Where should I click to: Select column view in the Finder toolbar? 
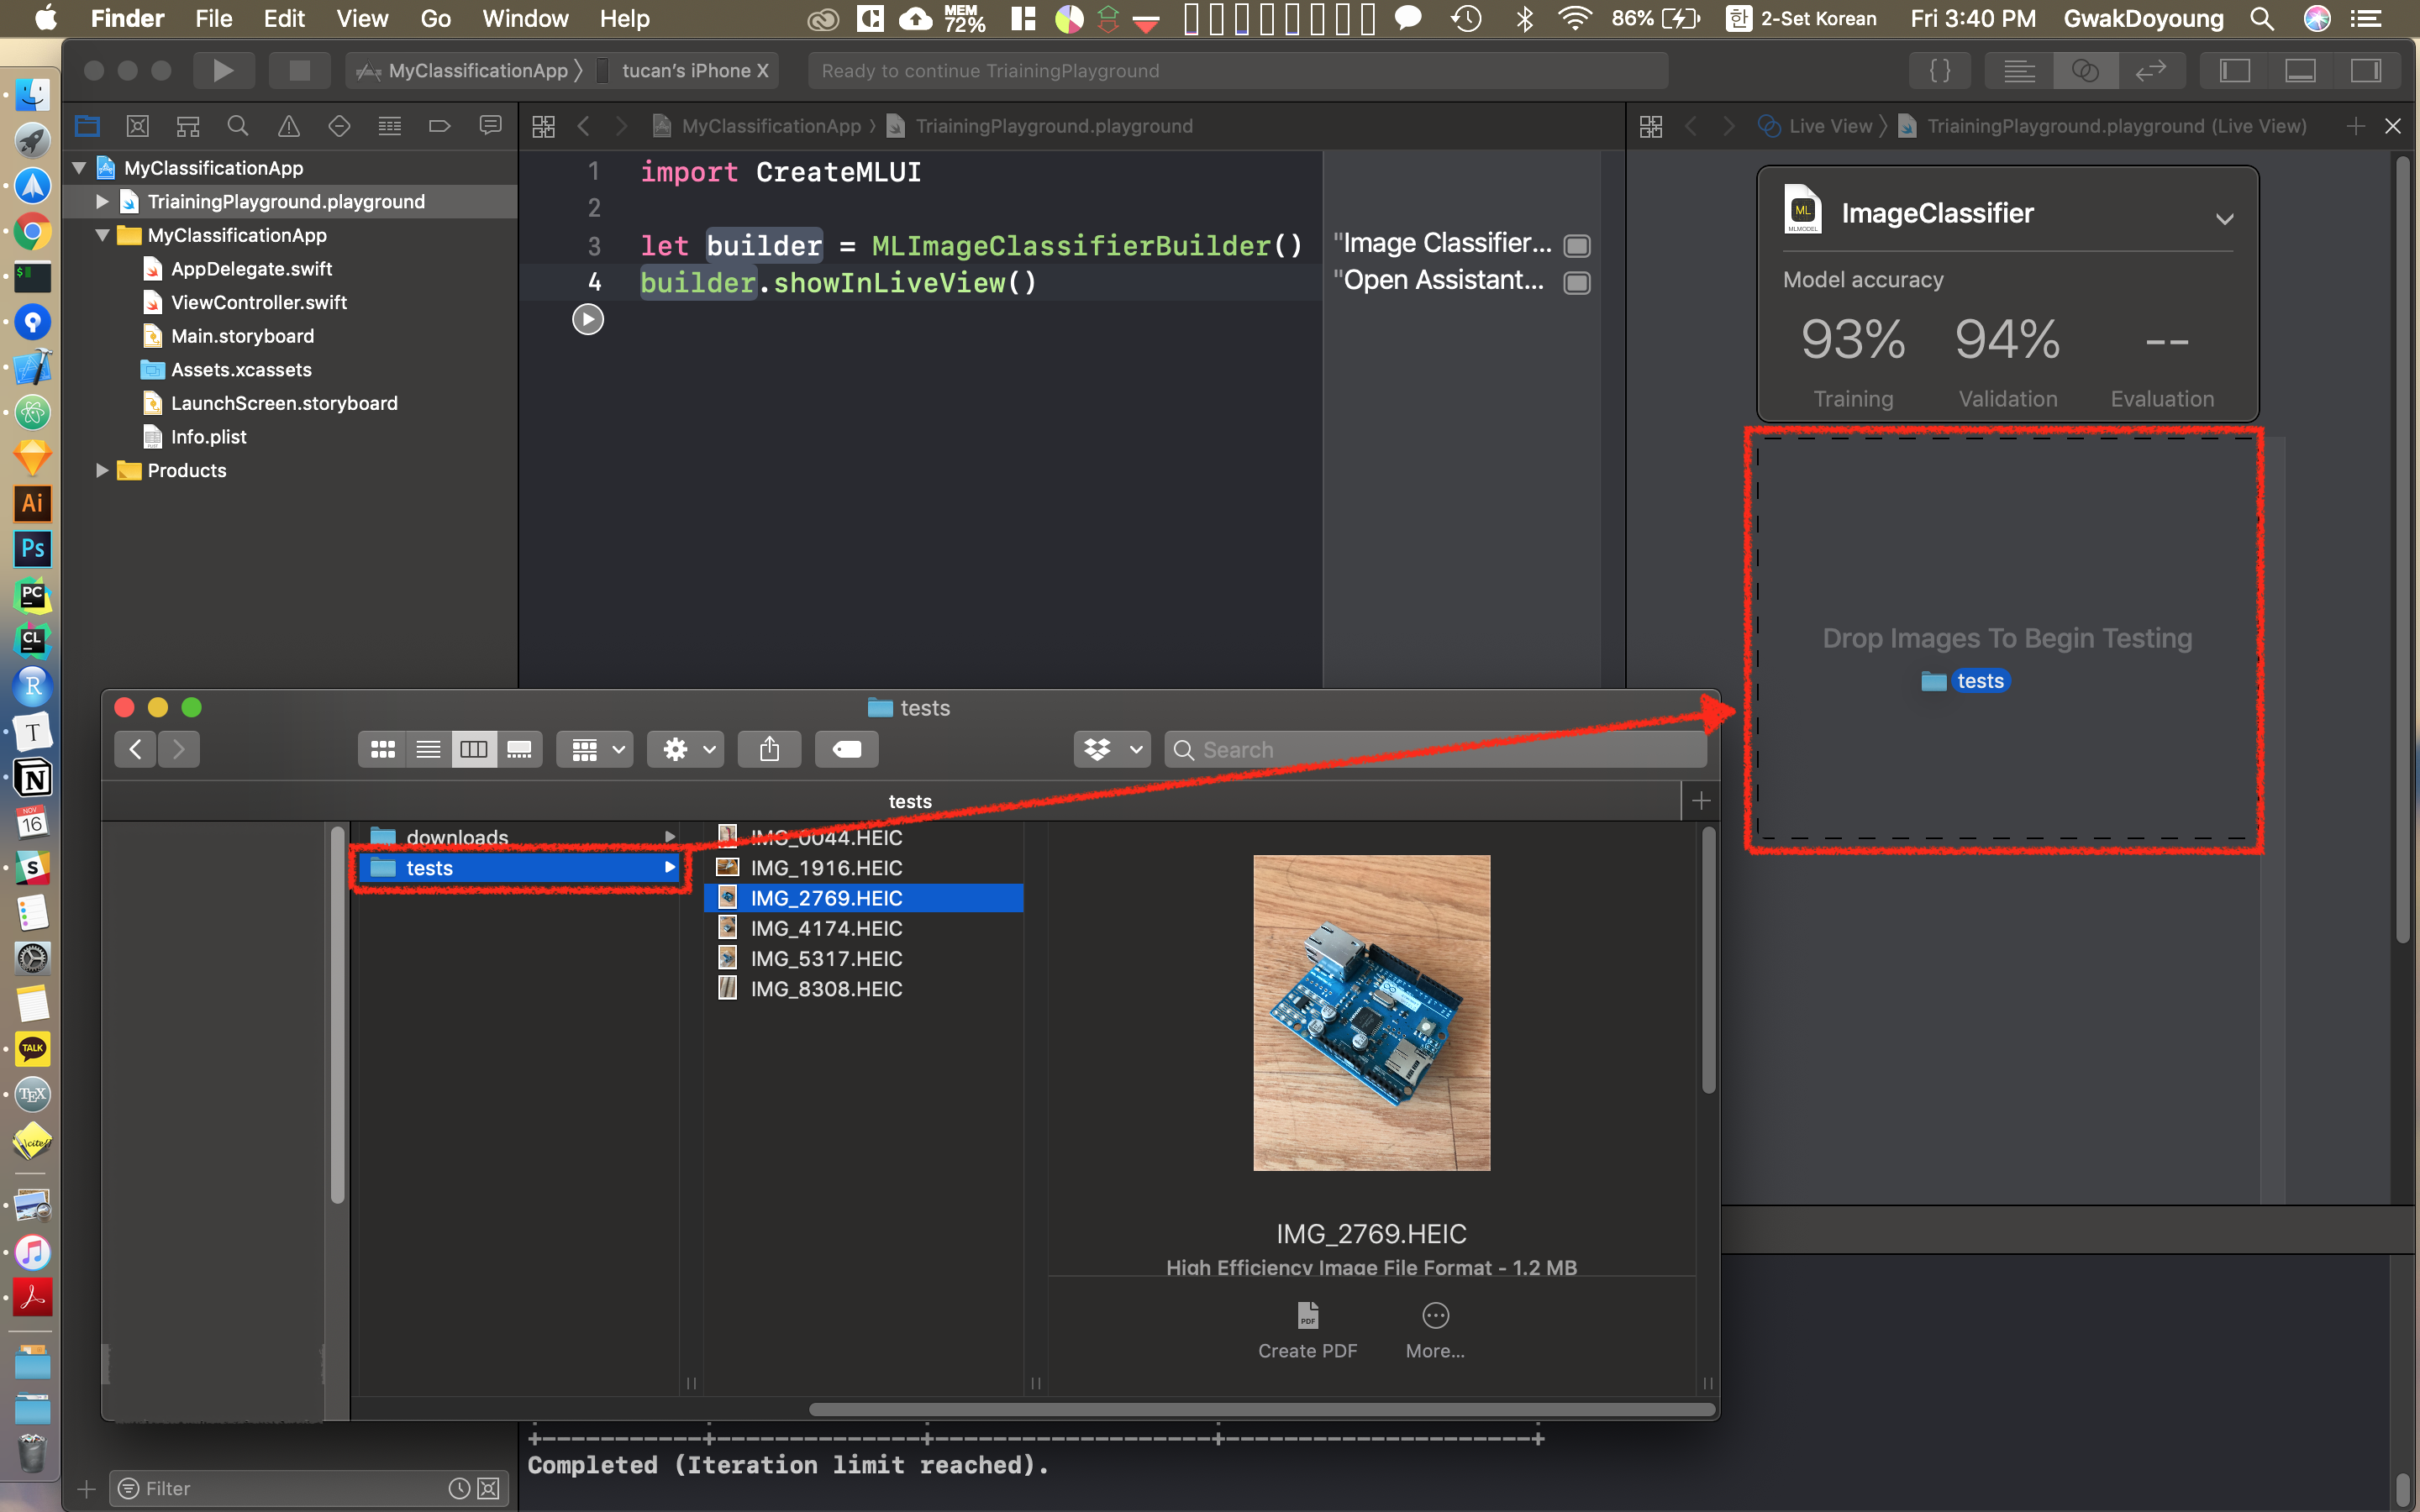[x=474, y=748]
